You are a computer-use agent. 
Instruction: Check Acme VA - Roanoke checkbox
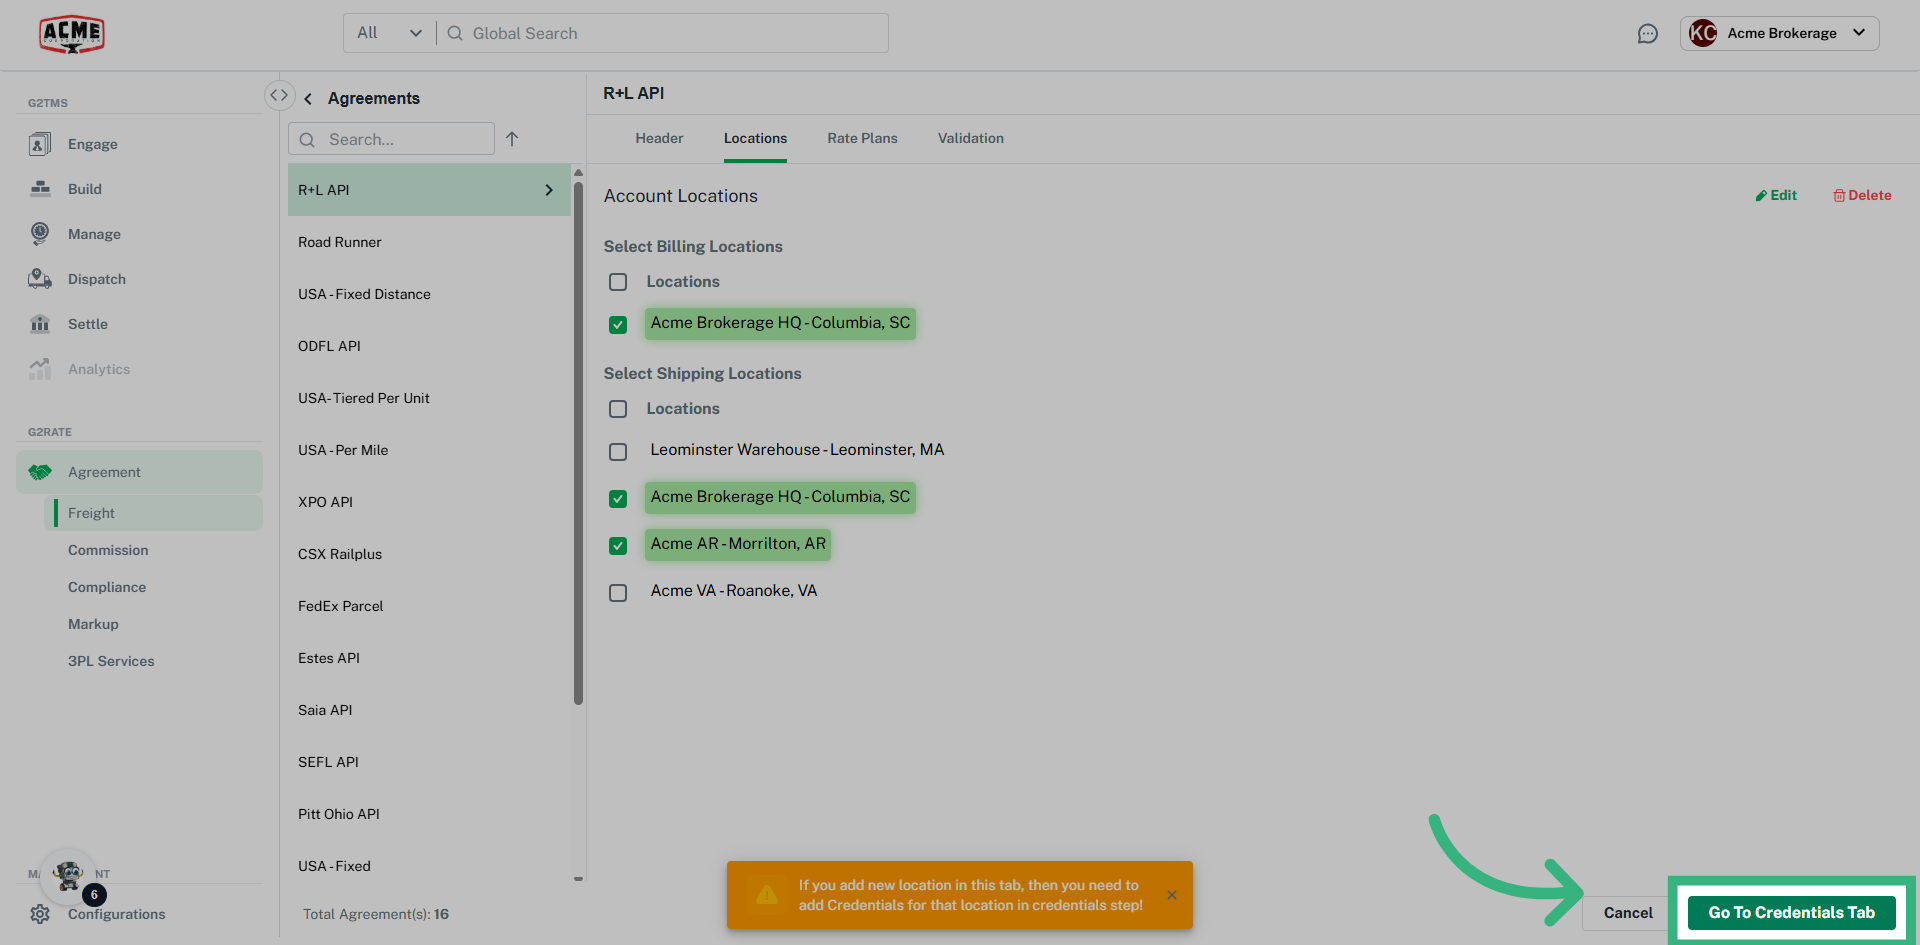[618, 593]
